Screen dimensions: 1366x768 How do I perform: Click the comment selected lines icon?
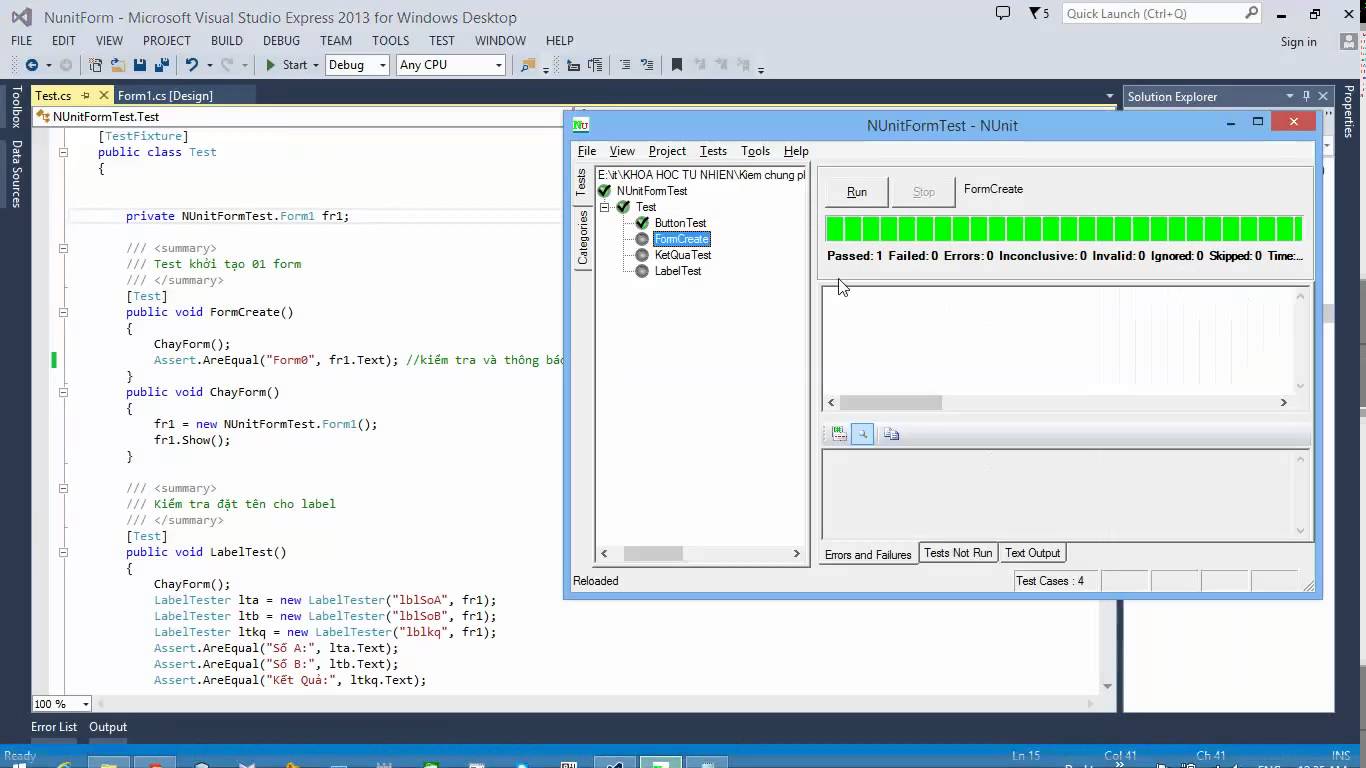pos(625,65)
